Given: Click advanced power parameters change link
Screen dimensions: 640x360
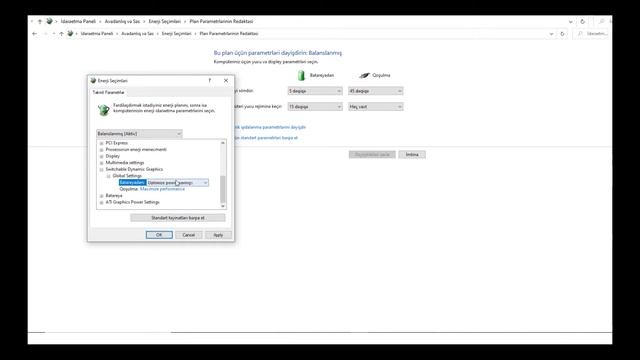Looking at the screenshot, I should click(270, 127).
